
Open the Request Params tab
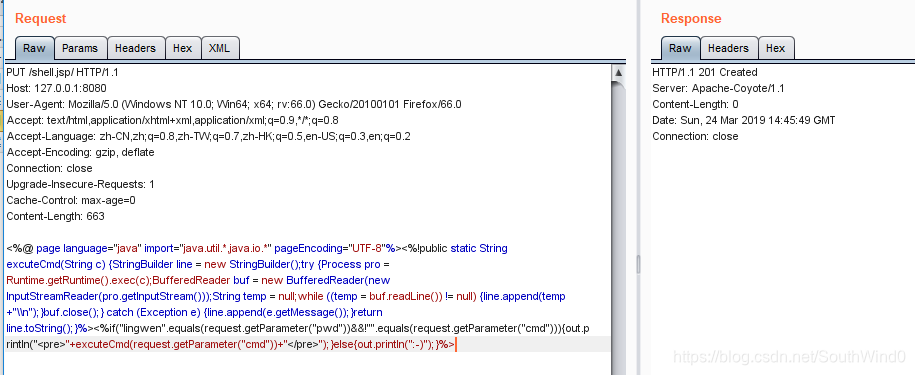click(81, 48)
